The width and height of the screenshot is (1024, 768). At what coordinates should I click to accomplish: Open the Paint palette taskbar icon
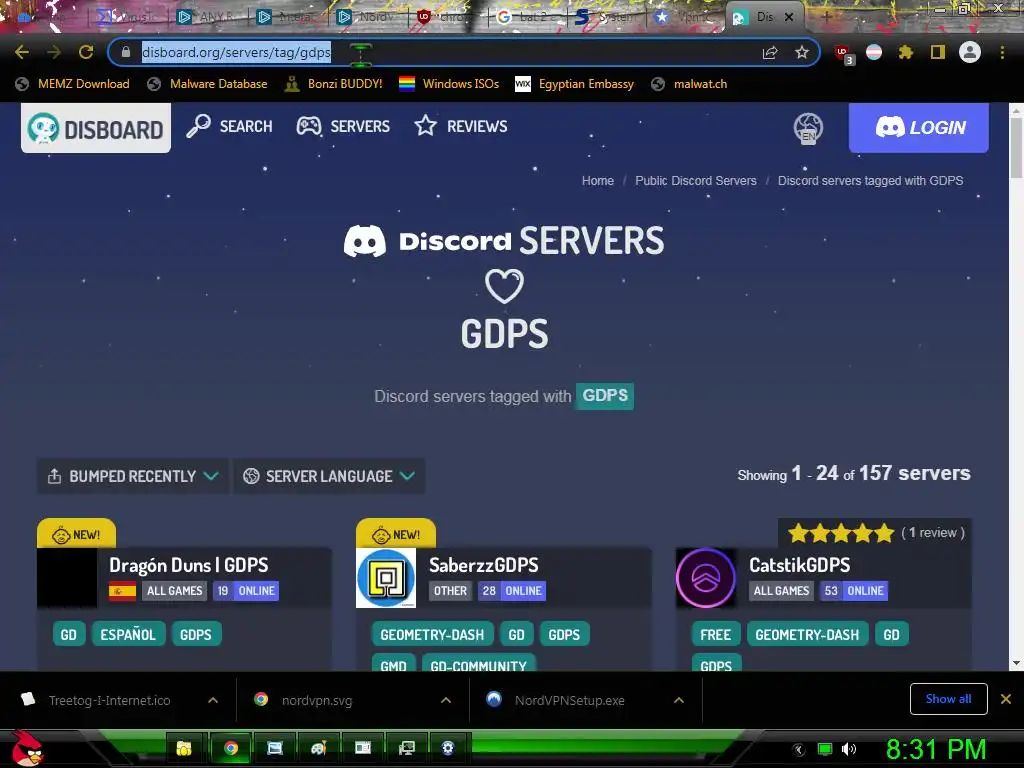(318, 748)
